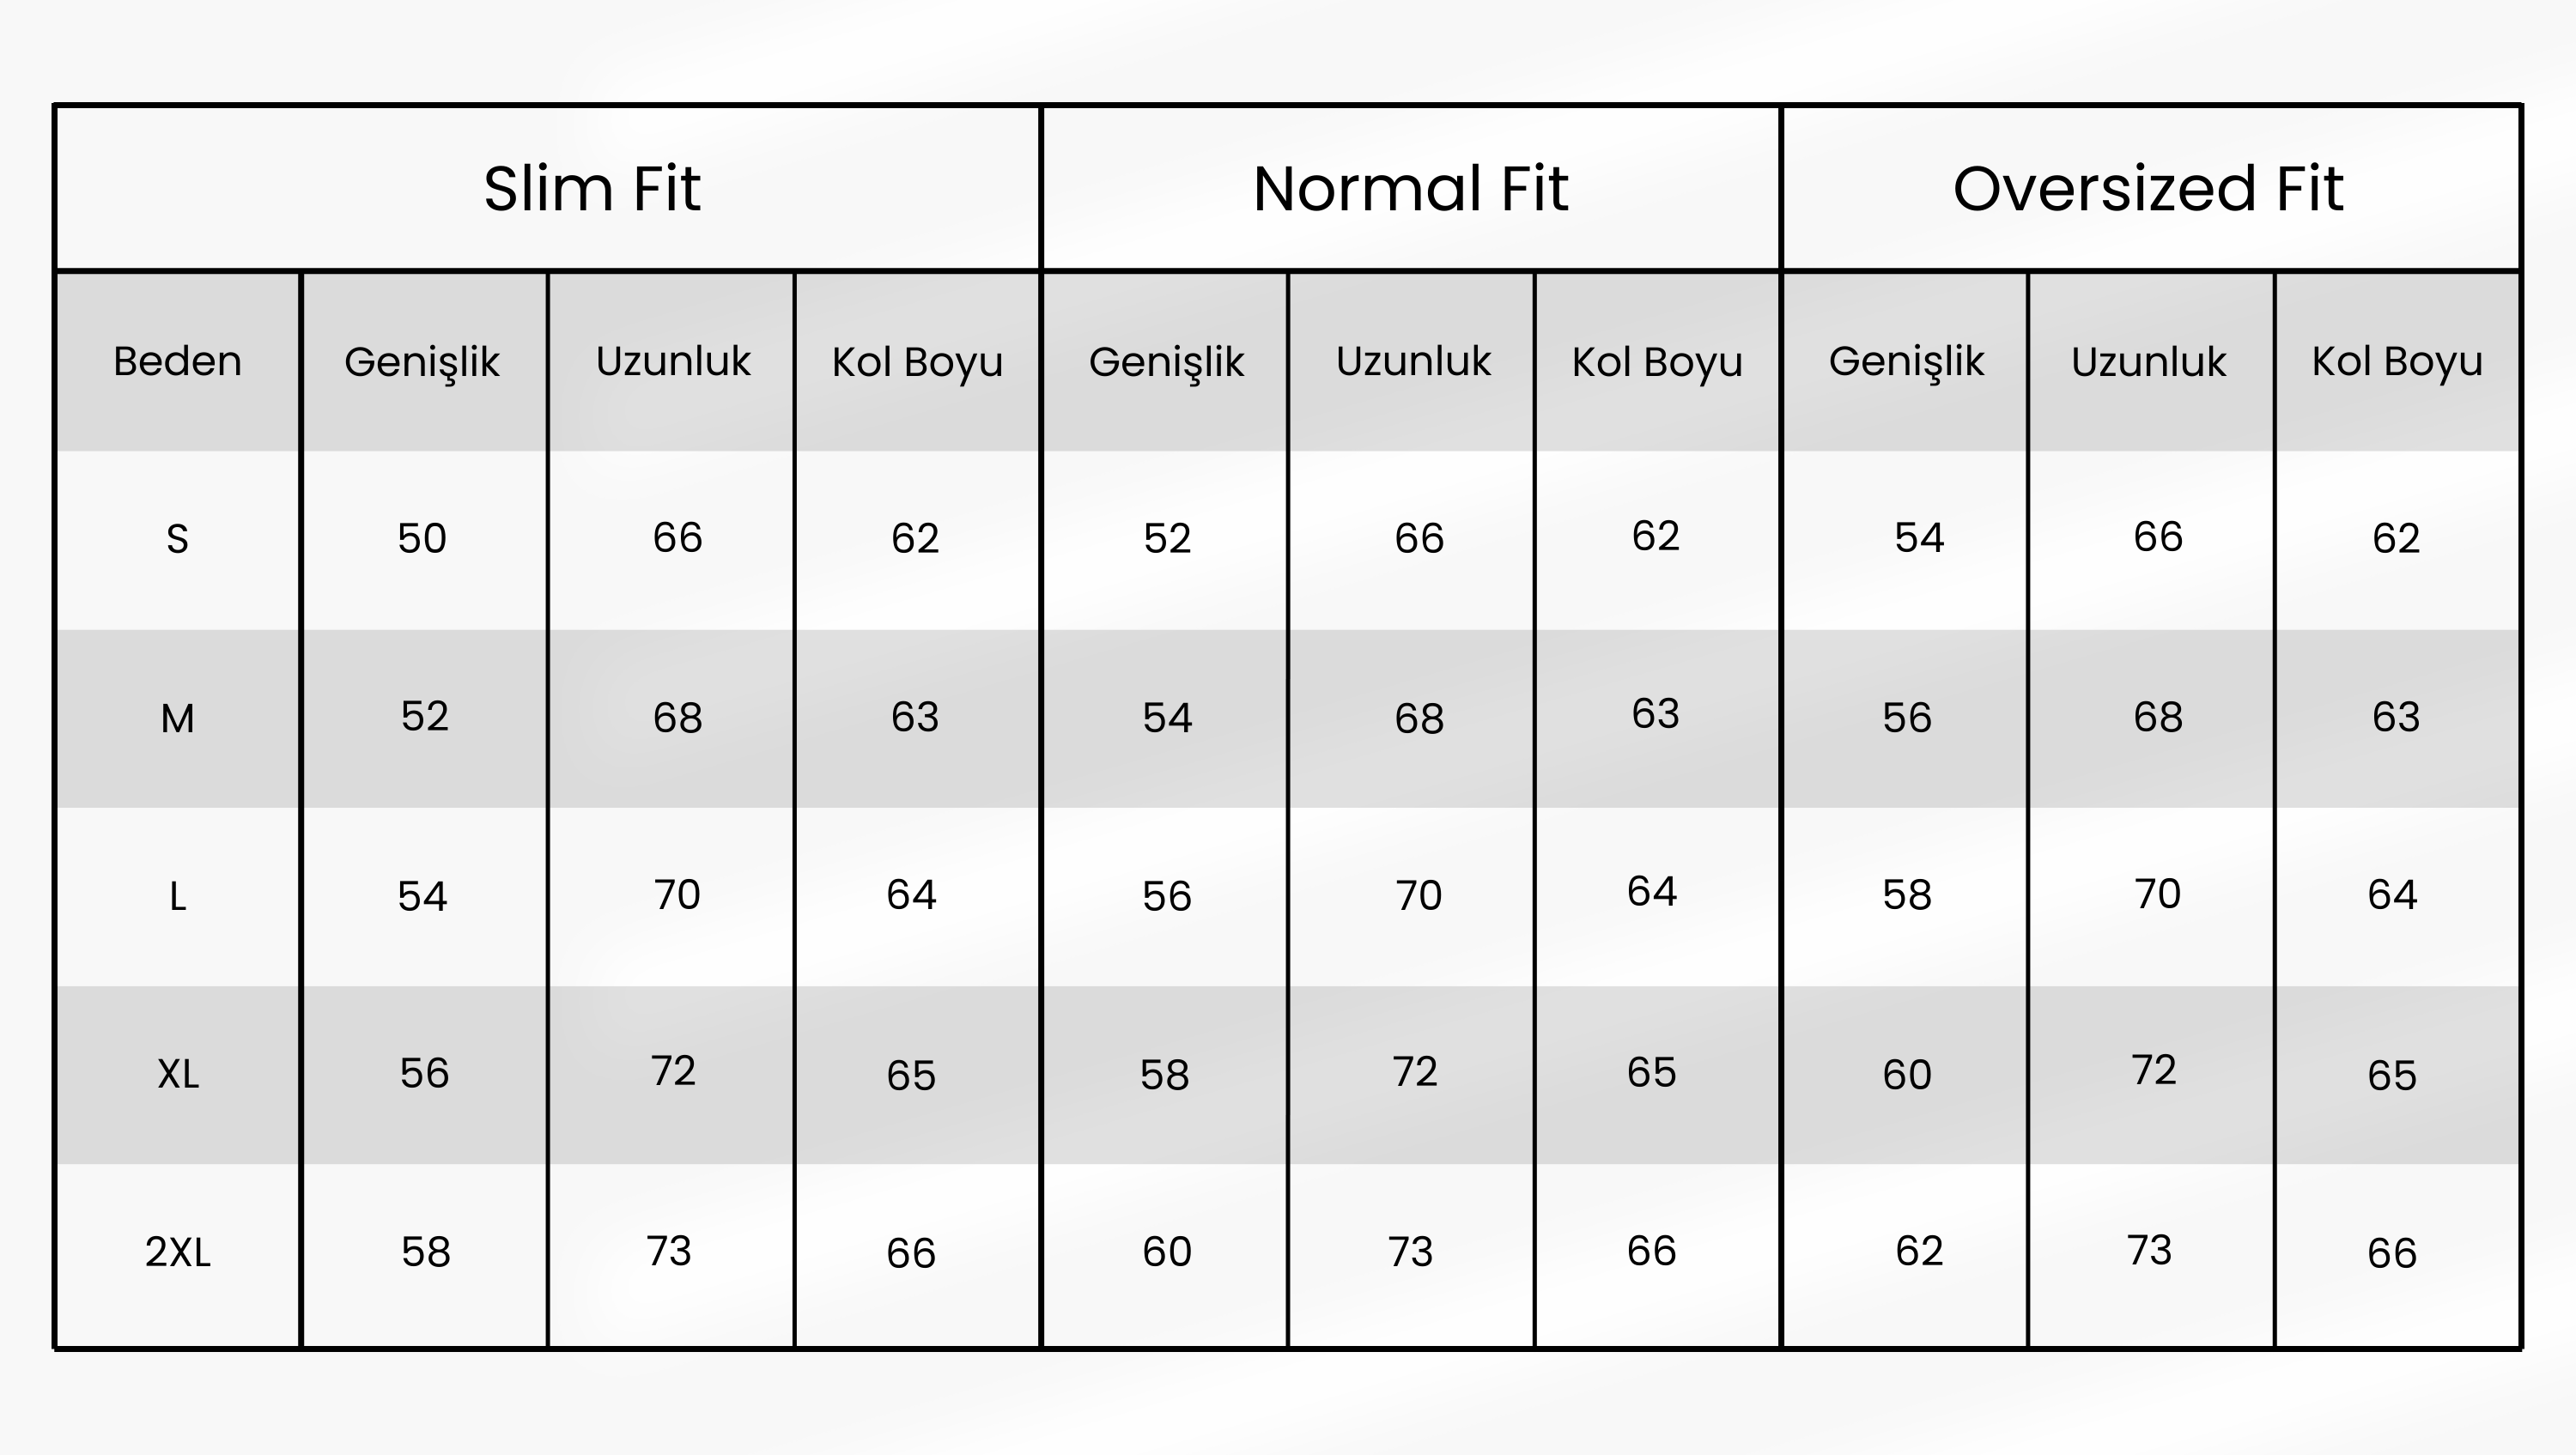This screenshot has width=2576, height=1455.
Task: Click Oversized Fit Uzunluk value for size M
Action: tap(2157, 717)
